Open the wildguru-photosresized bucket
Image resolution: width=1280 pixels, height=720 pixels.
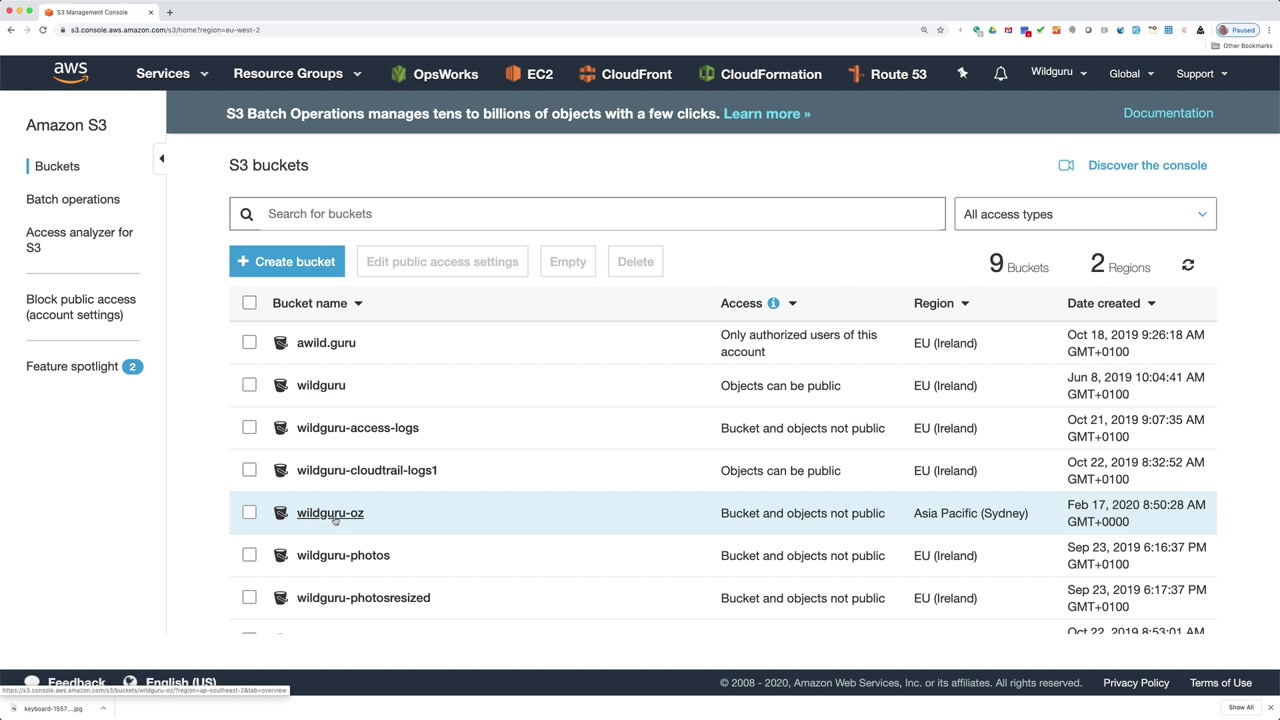click(x=363, y=598)
